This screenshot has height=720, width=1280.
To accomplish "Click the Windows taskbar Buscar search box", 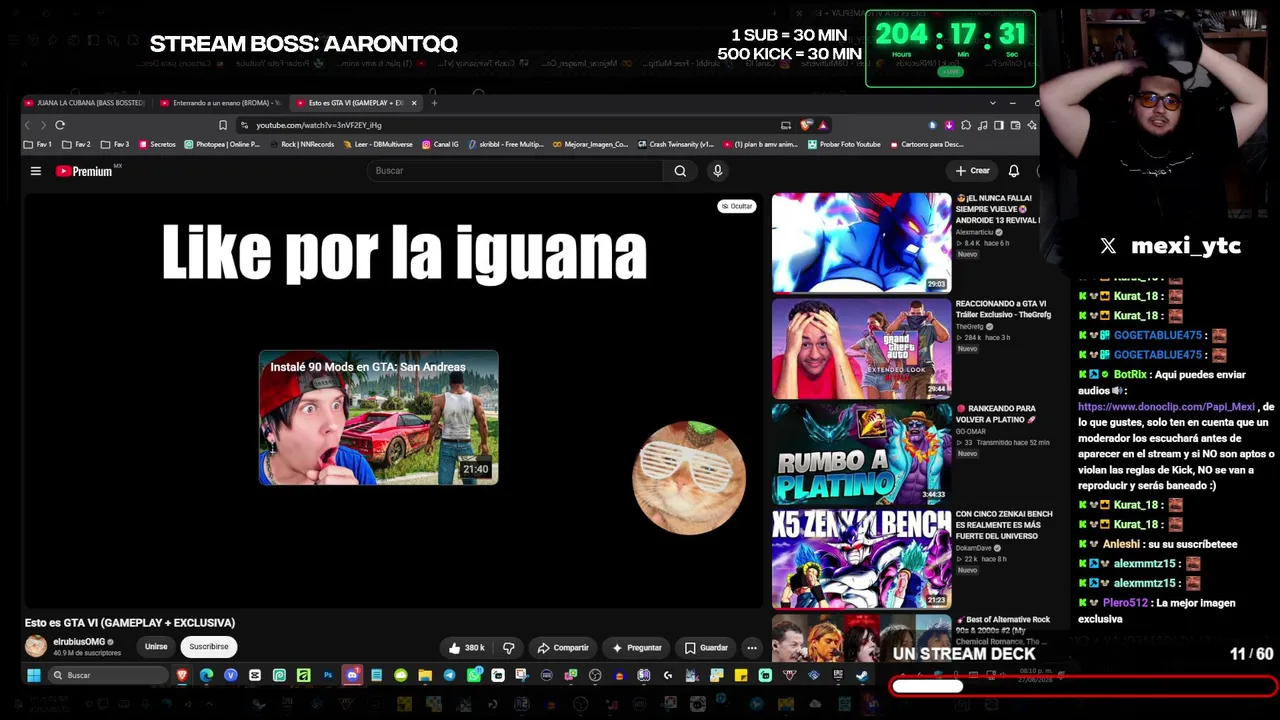I will pyautogui.click(x=107, y=676).
